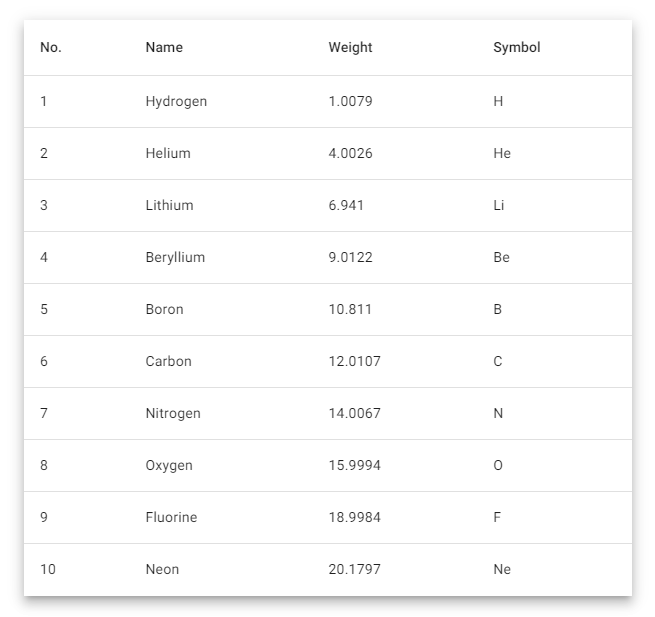655x617 pixels.
Task: Select the Hydrogen row name cell
Action: pos(176,102)
